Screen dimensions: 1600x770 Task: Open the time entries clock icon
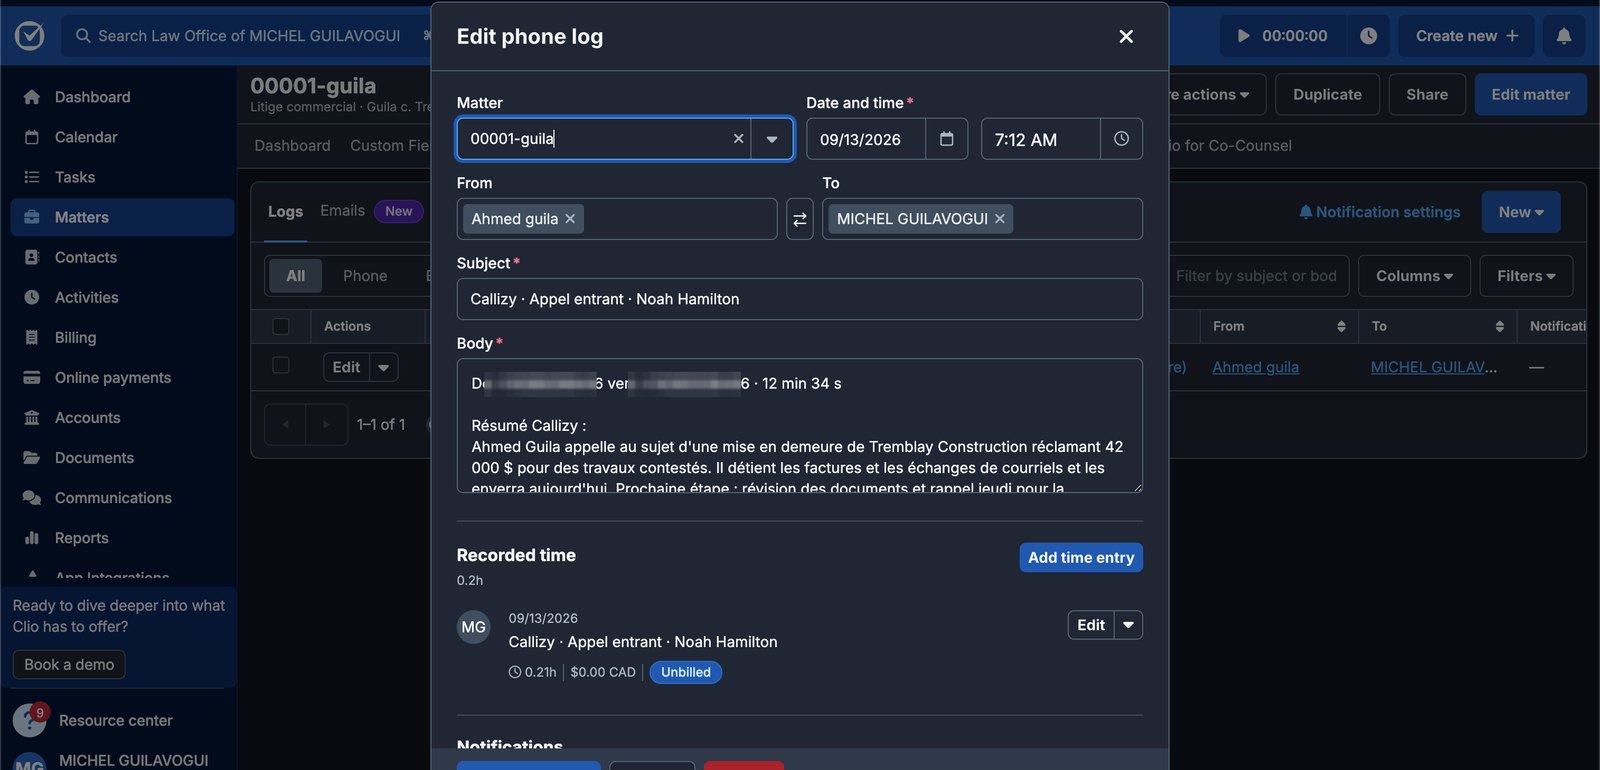[1368, 36]
